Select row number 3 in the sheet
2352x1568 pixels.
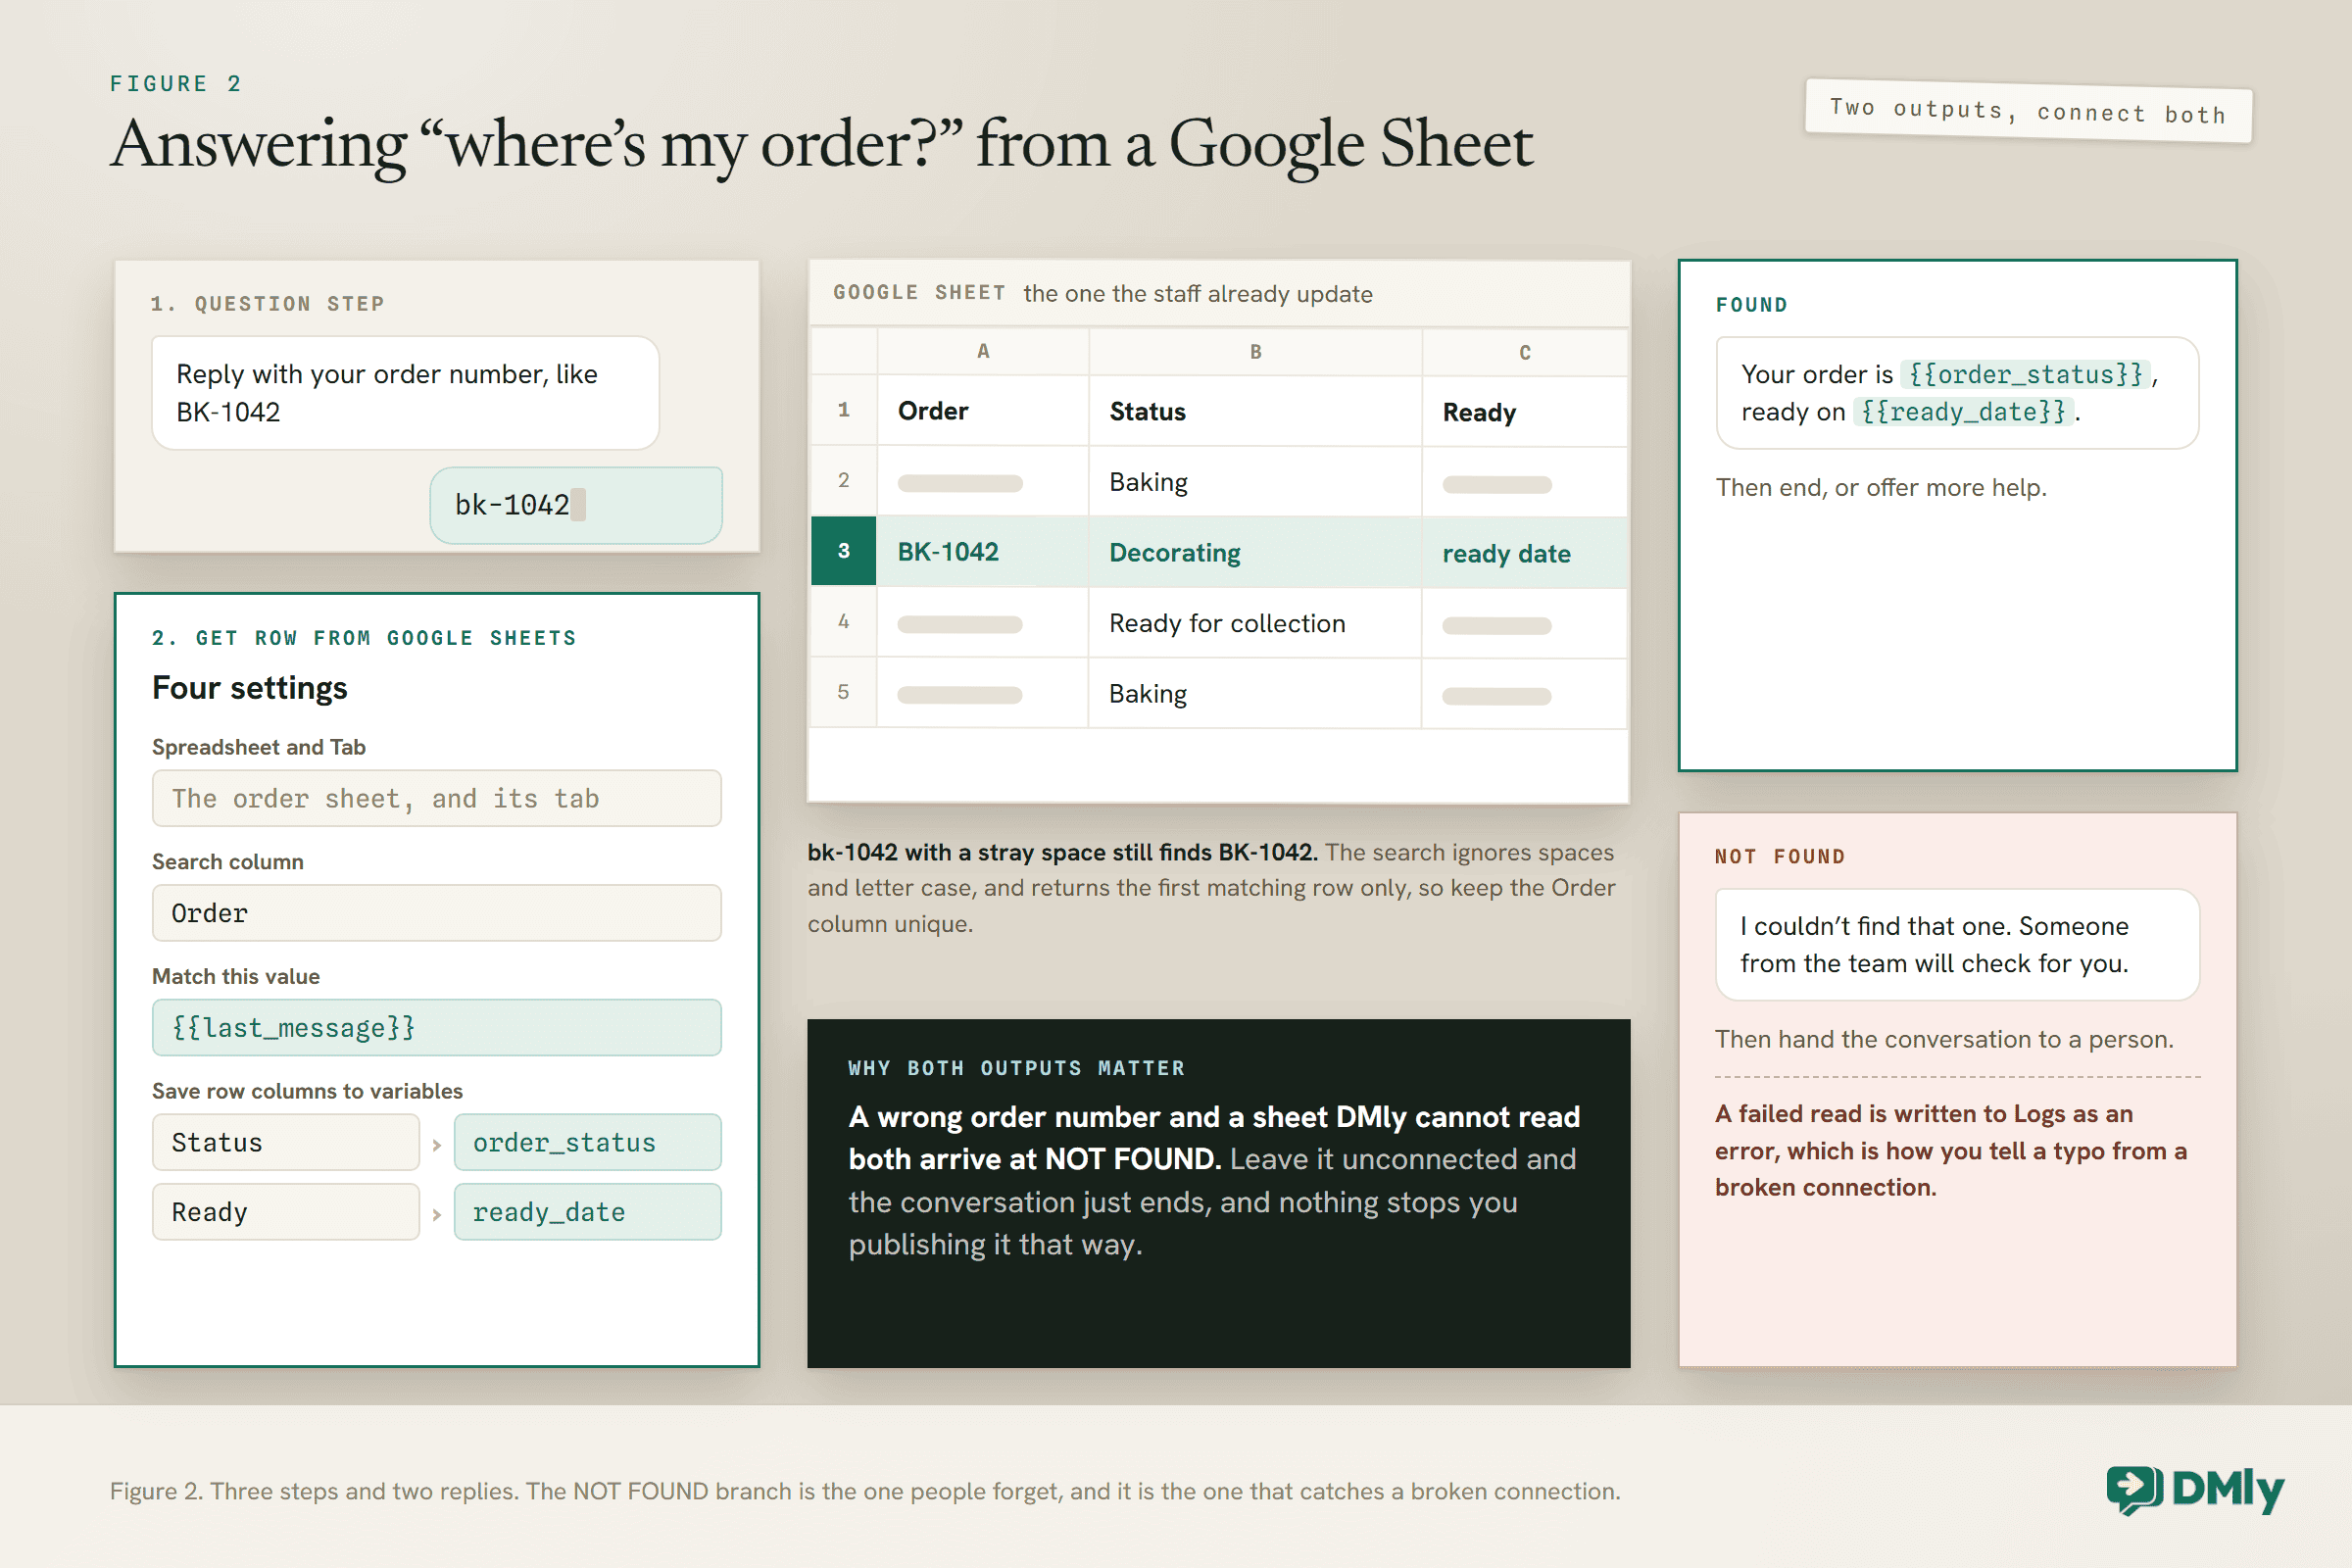click(x=844, y=551)
